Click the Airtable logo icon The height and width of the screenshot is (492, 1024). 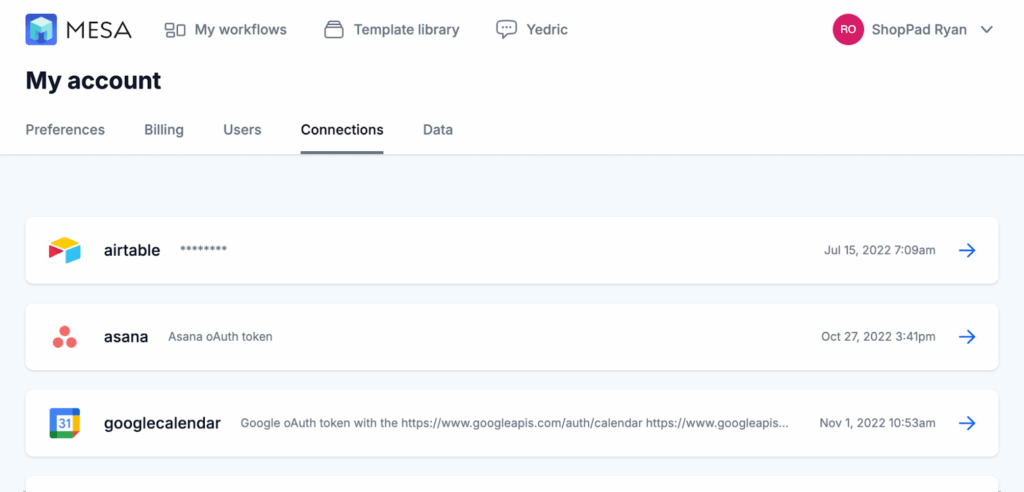pyautogui.click(x=65, y=250)
